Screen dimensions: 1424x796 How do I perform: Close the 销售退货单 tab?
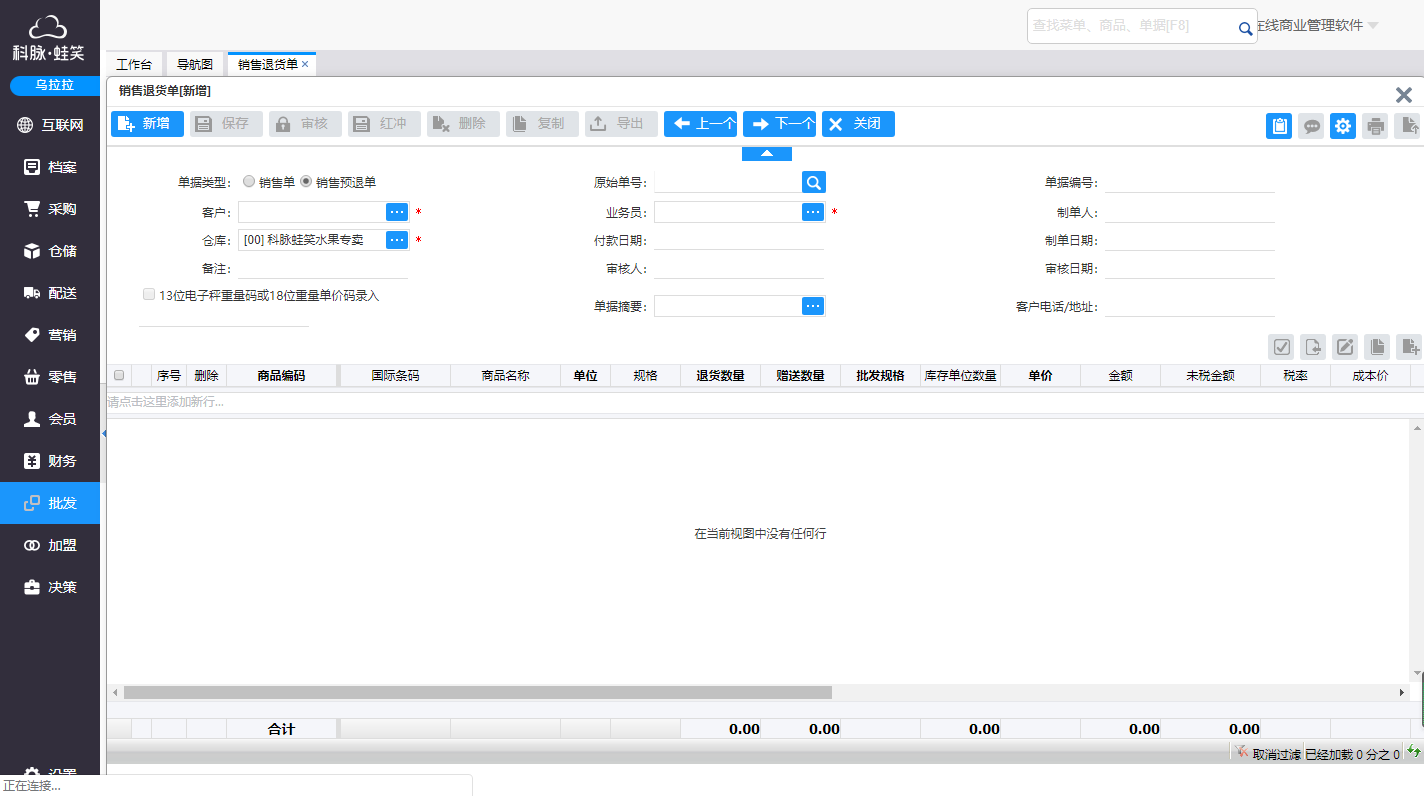305,64
